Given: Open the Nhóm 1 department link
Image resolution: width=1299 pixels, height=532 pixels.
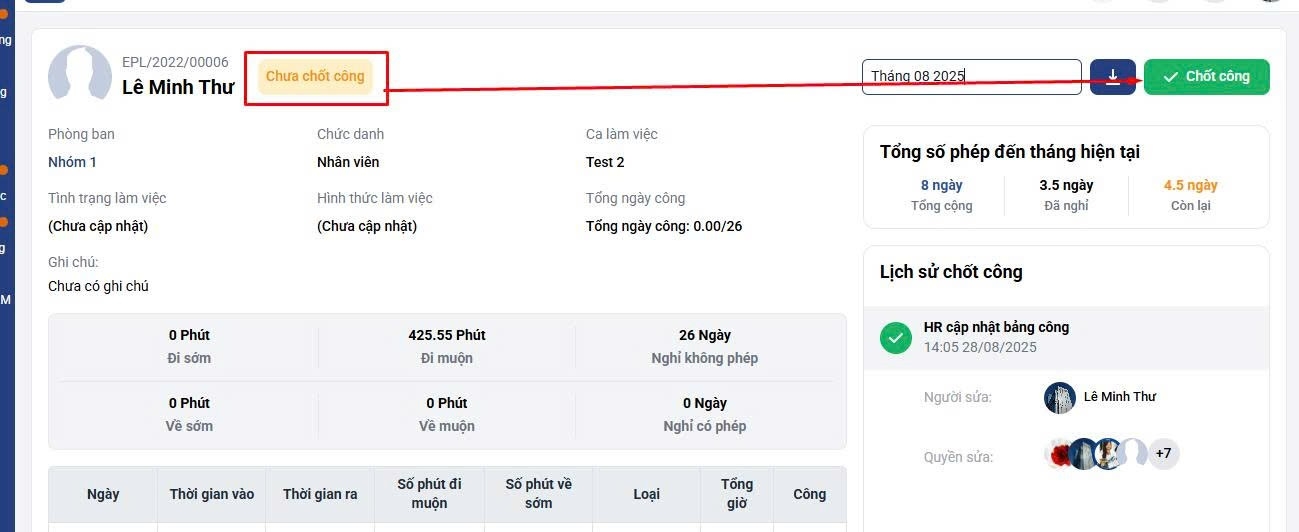Looking at the screenshot, I should pos(73,162).
